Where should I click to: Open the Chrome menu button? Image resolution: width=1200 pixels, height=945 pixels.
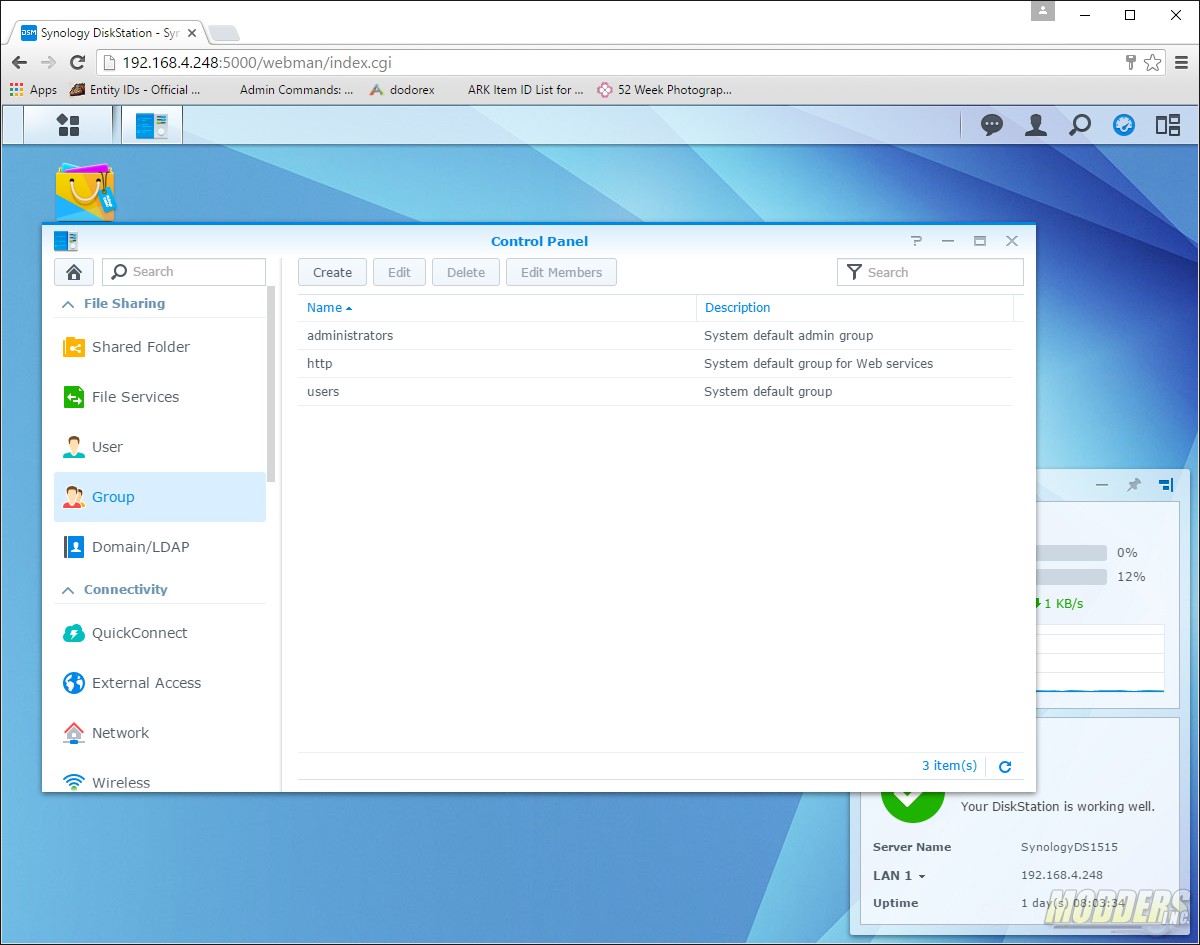[x=1182, y=62]
